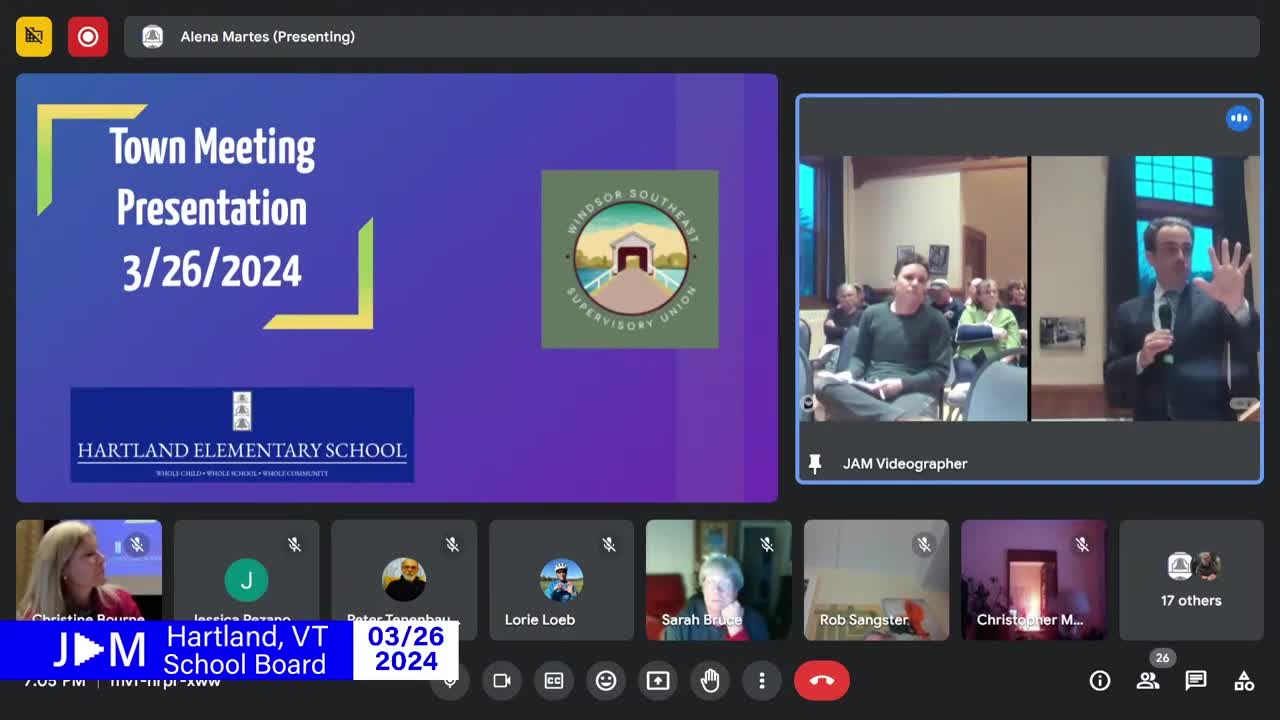Image resolution: width=1280 pixels, height=720 pixels.
Task: Raise your hand in the meeting
Action: (710, 681)
